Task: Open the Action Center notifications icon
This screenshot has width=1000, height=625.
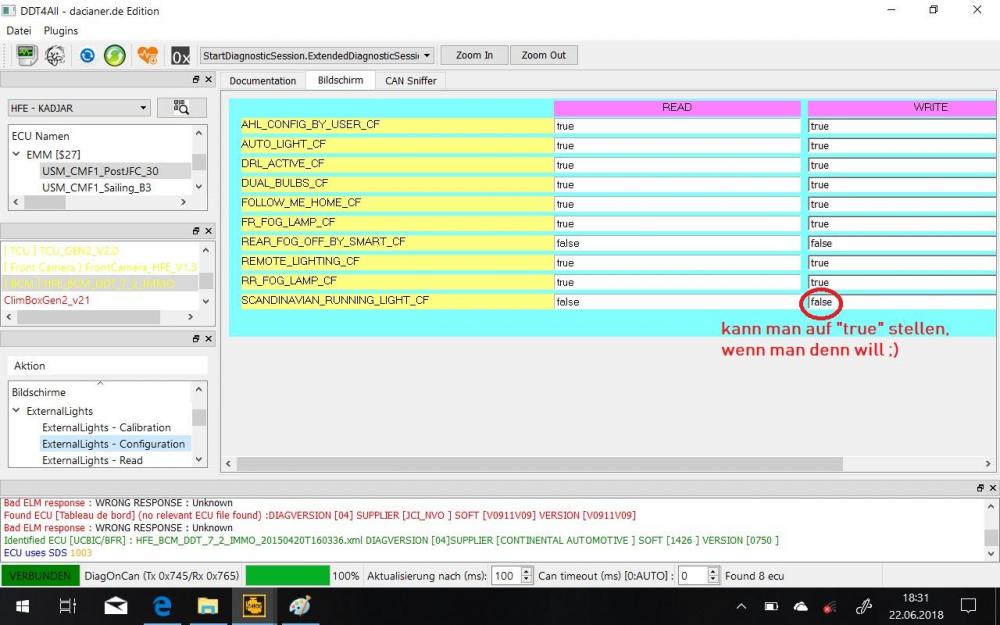Action: [x=968, y=606]
